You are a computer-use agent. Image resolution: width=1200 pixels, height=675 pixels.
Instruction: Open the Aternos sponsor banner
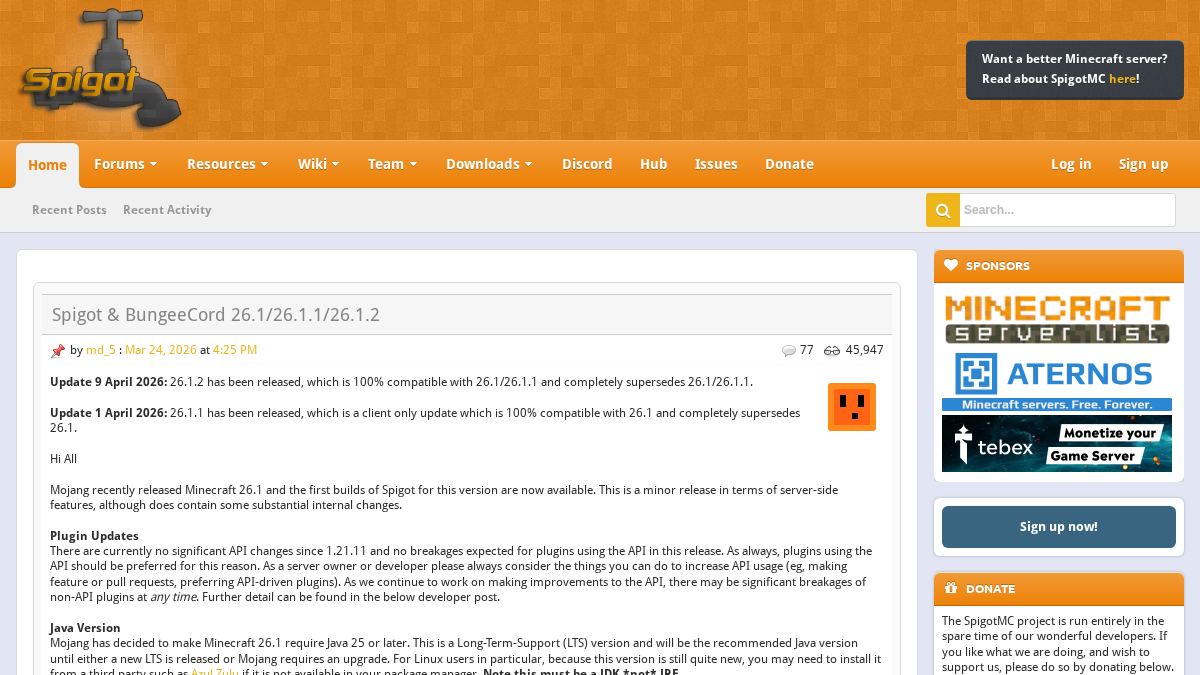coord(1057,381)
